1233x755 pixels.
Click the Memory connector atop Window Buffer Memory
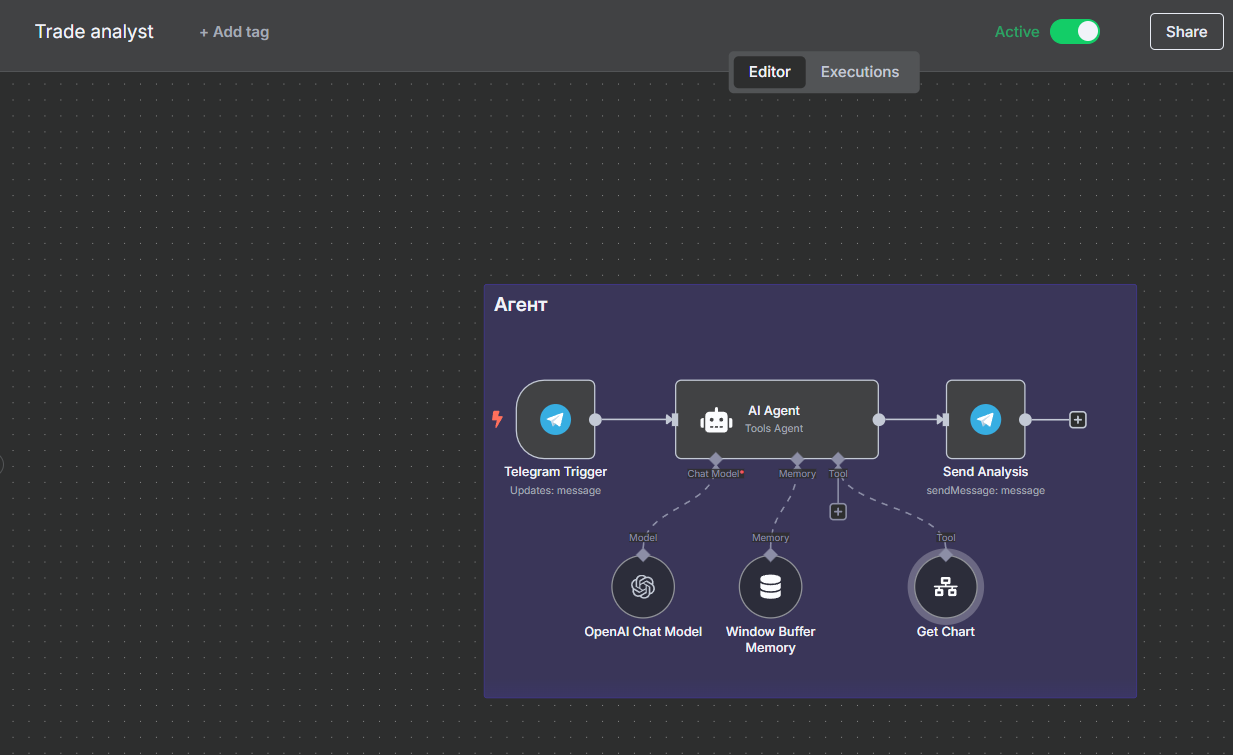pos(770,554)
